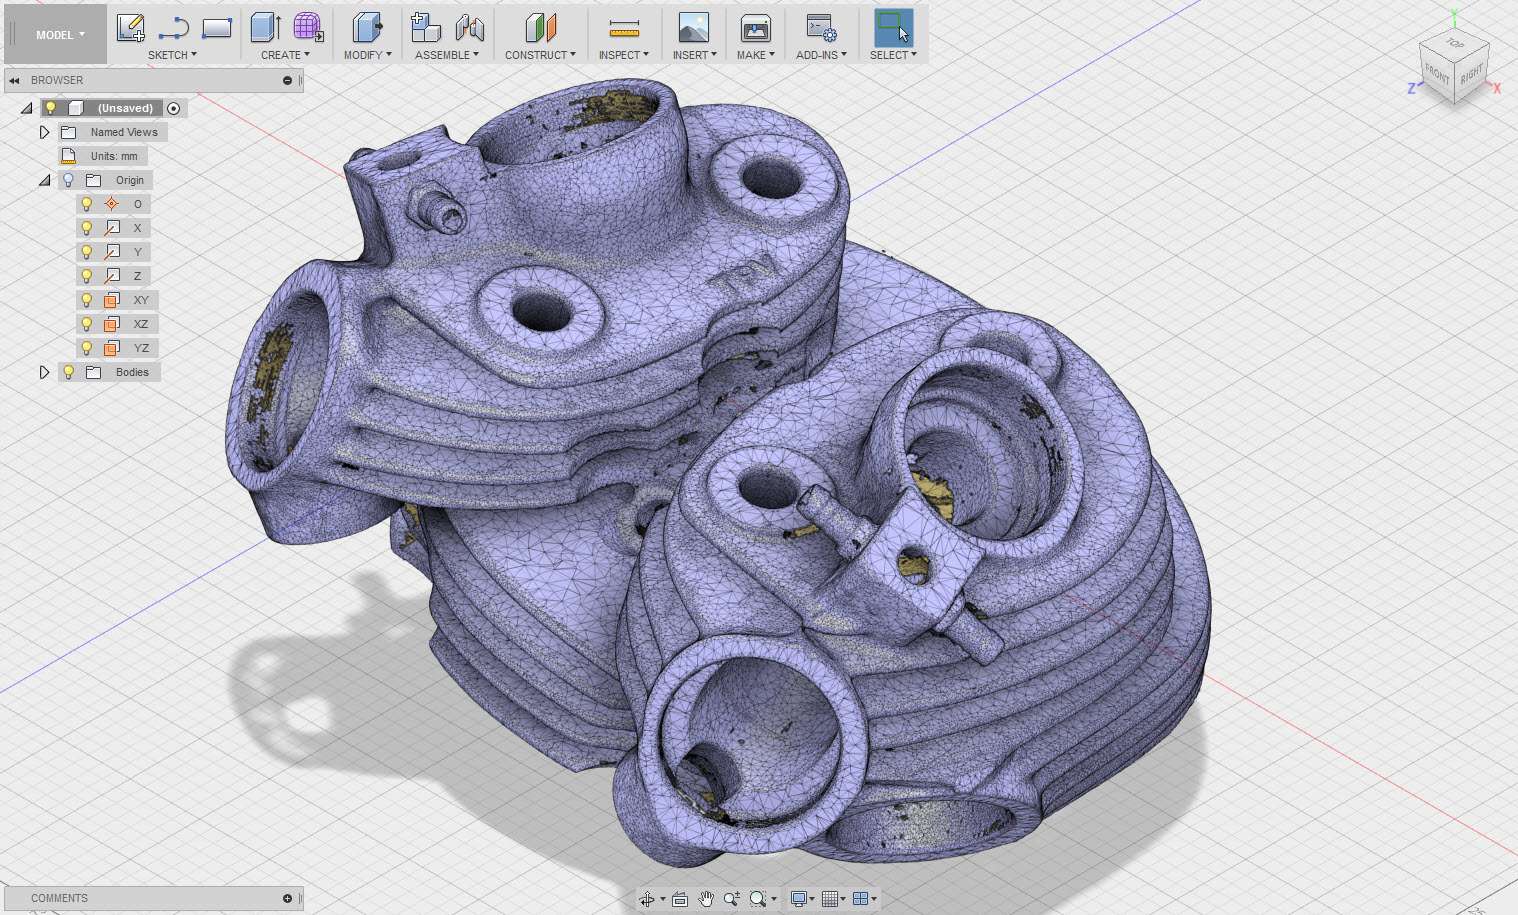Select the Extrude tool icon
Viewport: 1518px width, 915px height.
point(265,27)
